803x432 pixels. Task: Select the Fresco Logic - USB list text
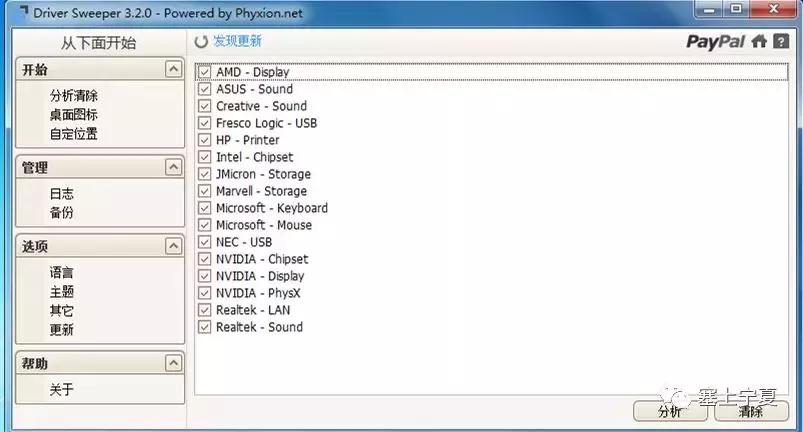click(x=266, y=123)
